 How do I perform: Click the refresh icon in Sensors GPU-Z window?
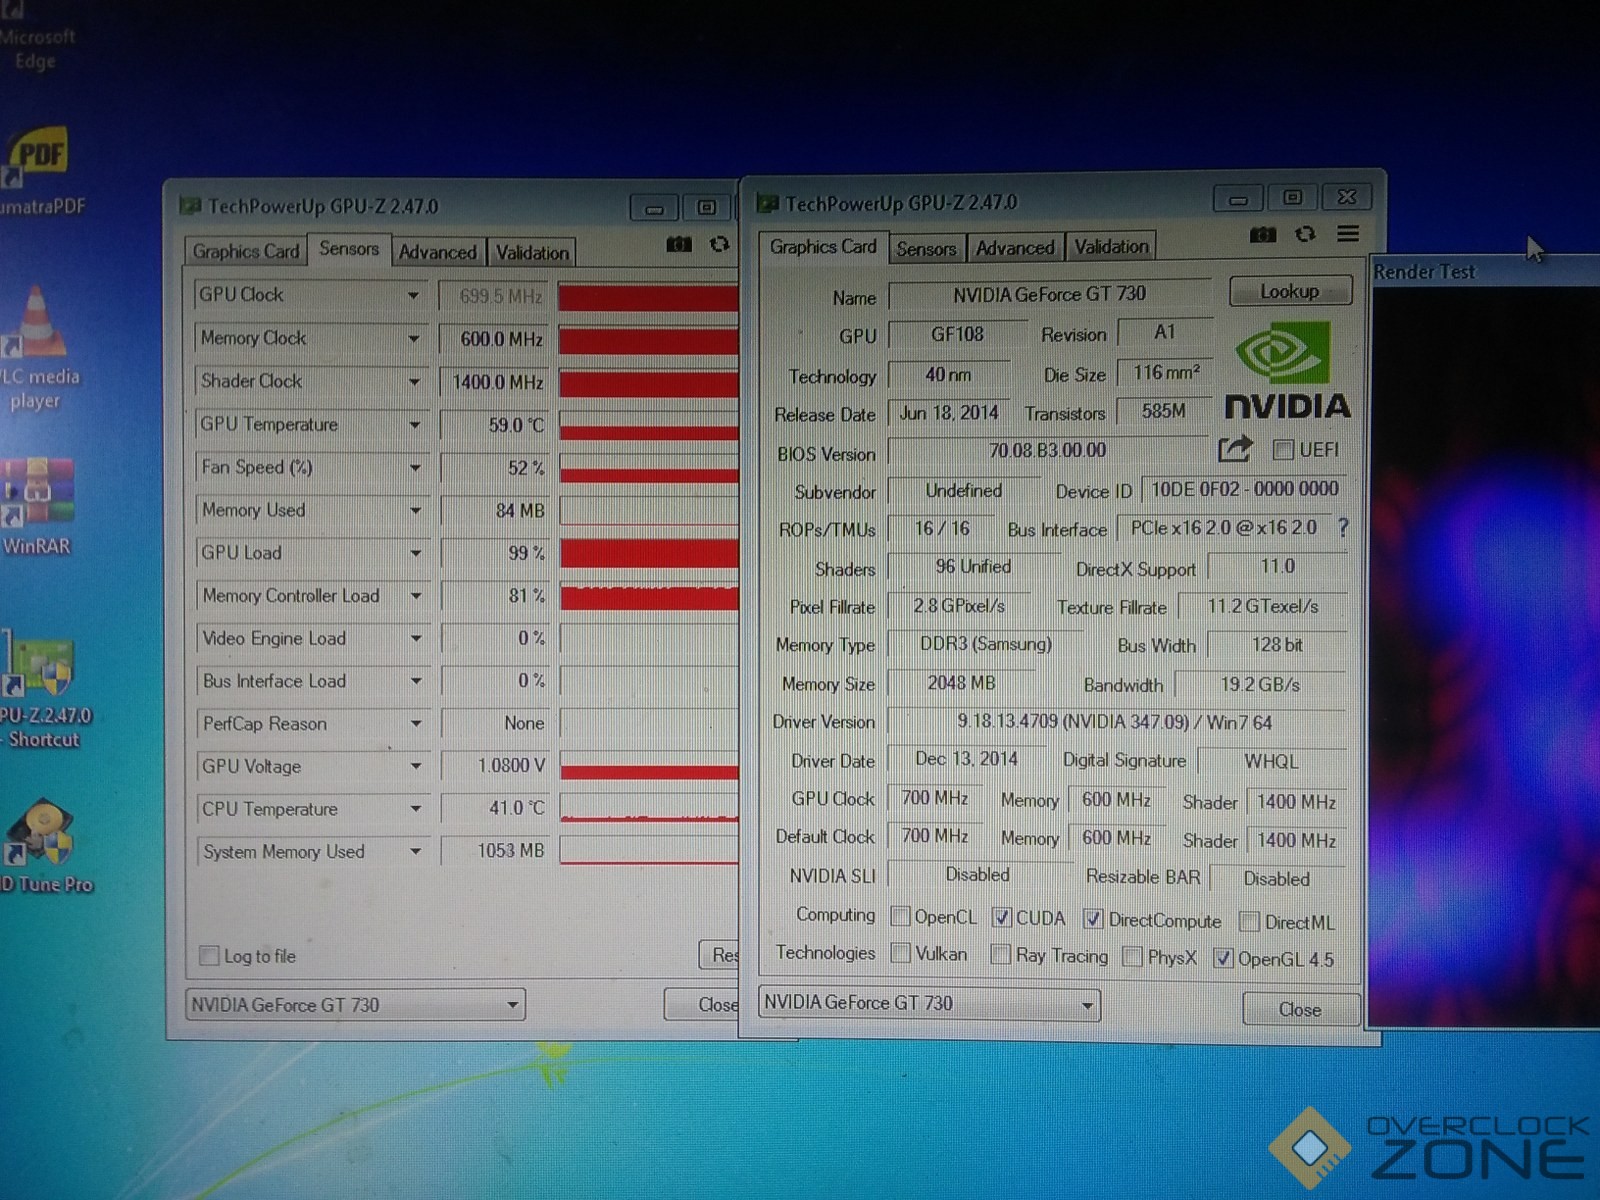[719, 244]
